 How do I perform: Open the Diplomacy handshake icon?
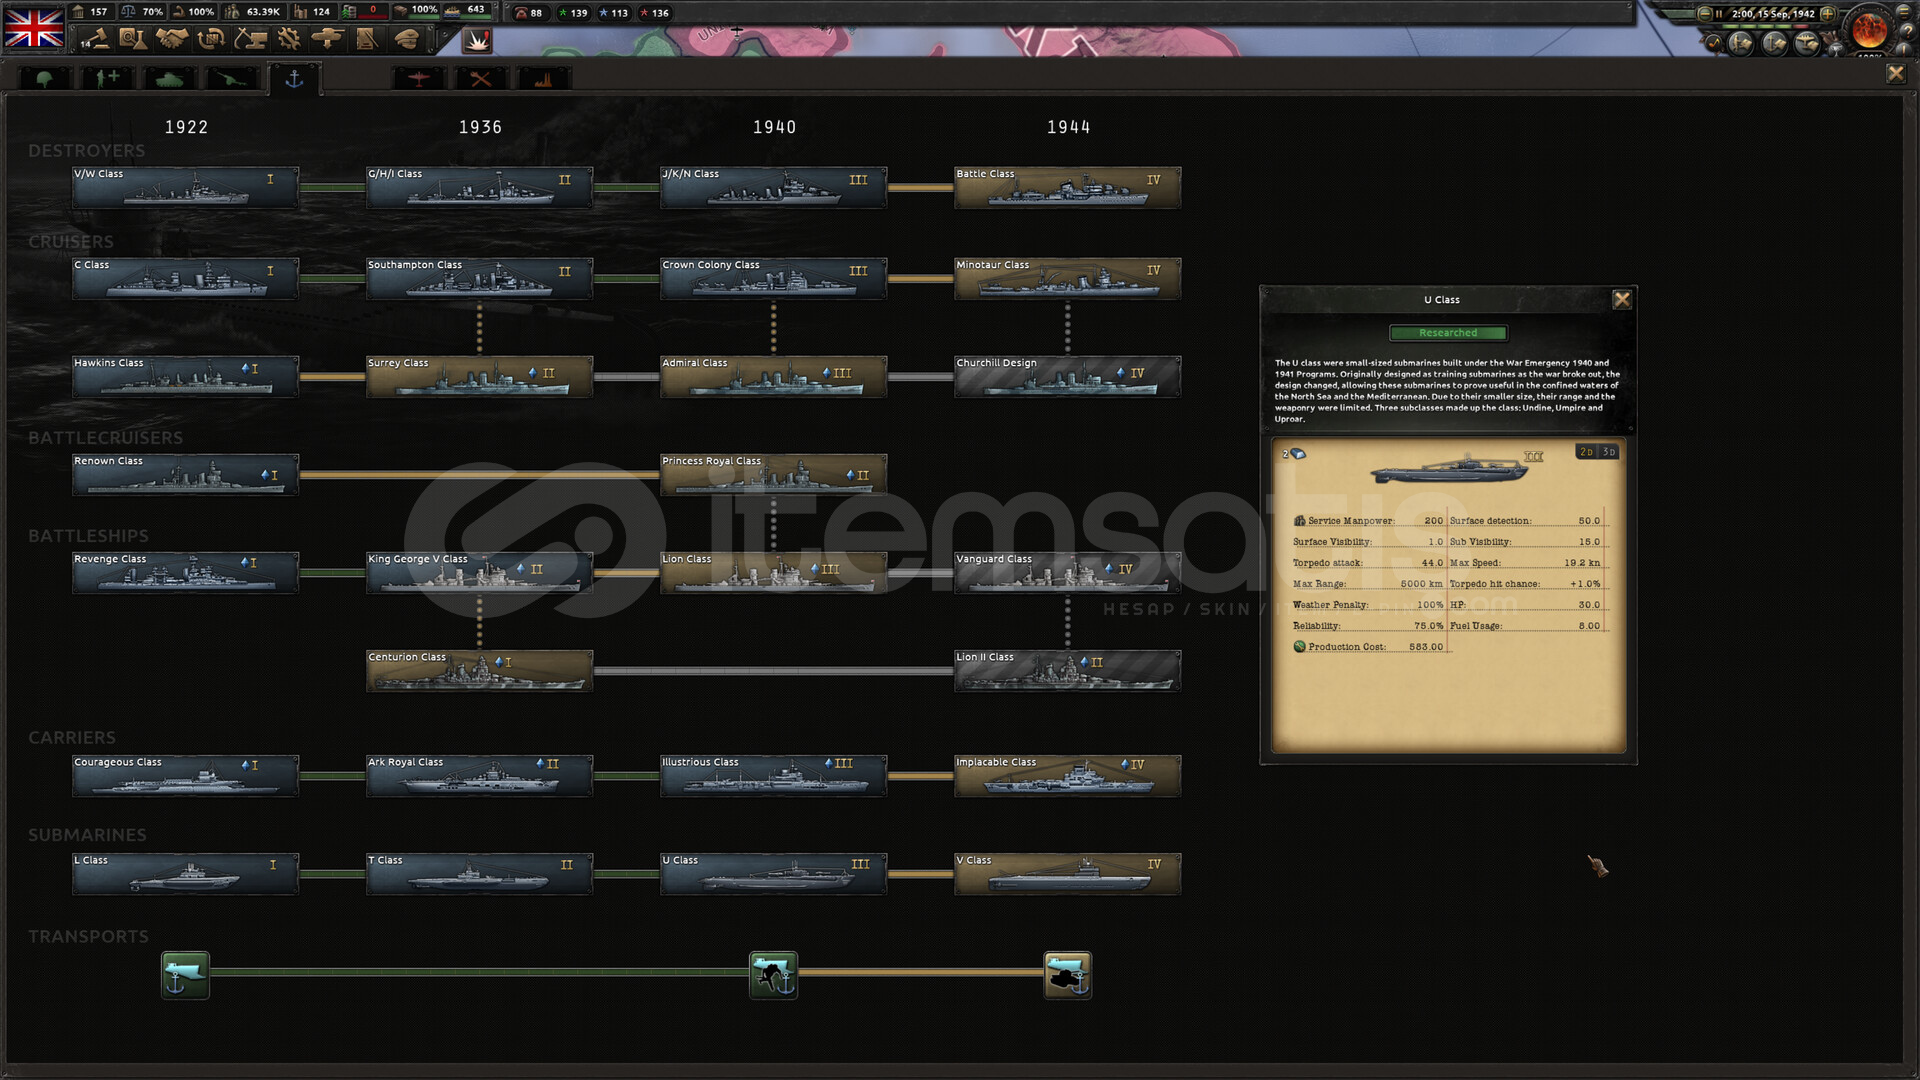[171, 39]
